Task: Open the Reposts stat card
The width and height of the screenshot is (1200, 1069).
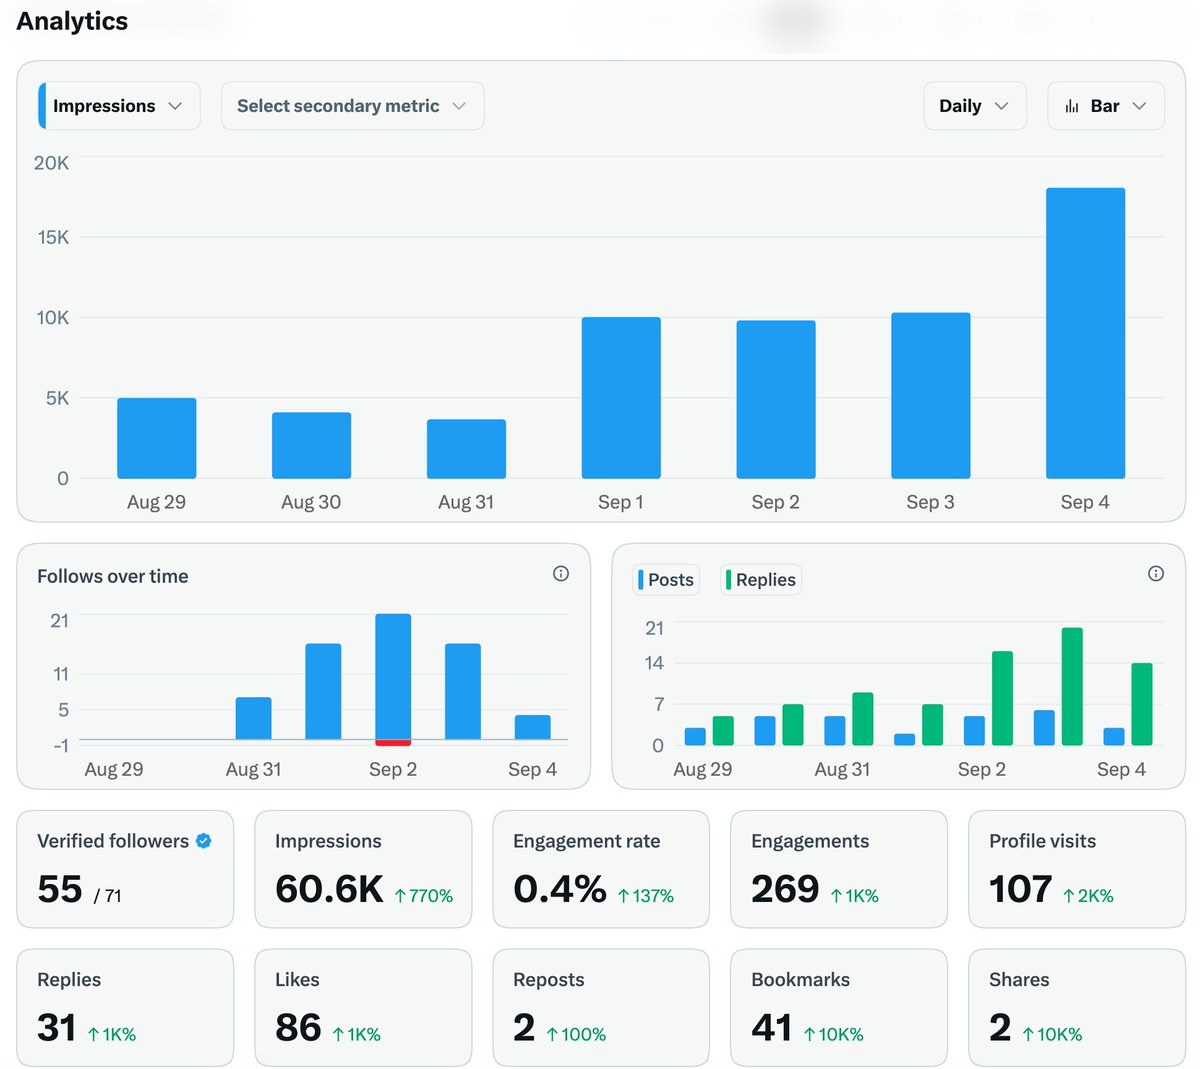Action: click(601, 1008)
